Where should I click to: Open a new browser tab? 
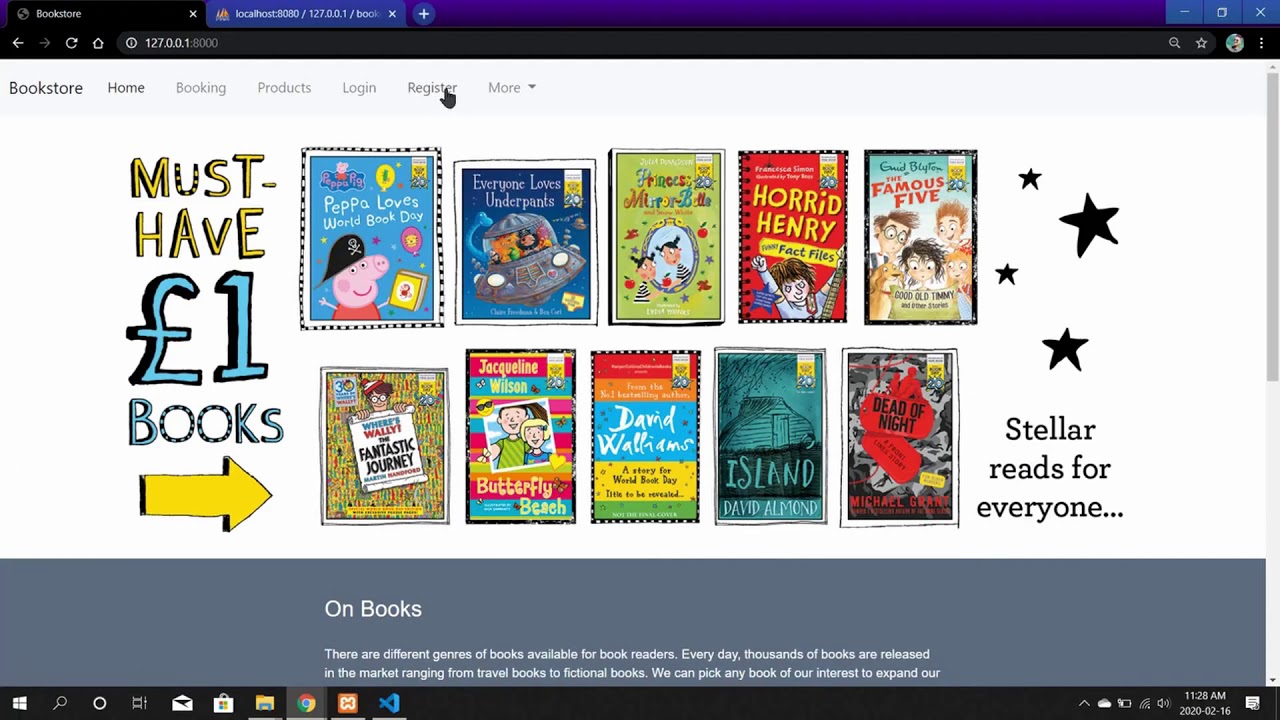[x=424, y=14]
